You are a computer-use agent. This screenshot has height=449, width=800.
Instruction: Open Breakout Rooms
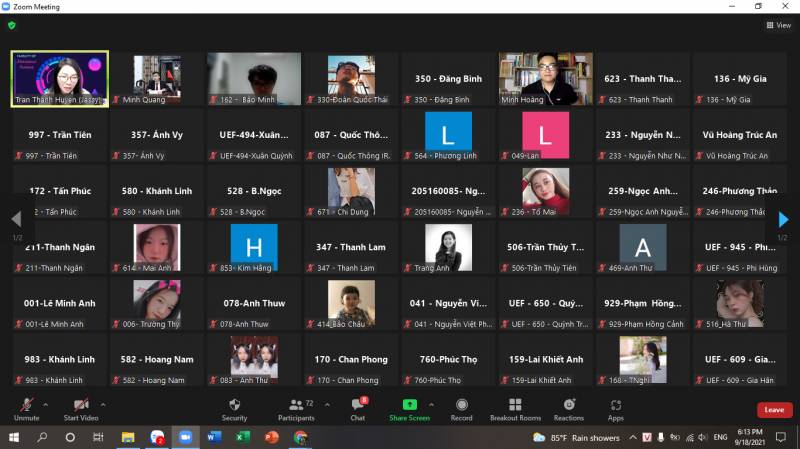click(515, 408)
